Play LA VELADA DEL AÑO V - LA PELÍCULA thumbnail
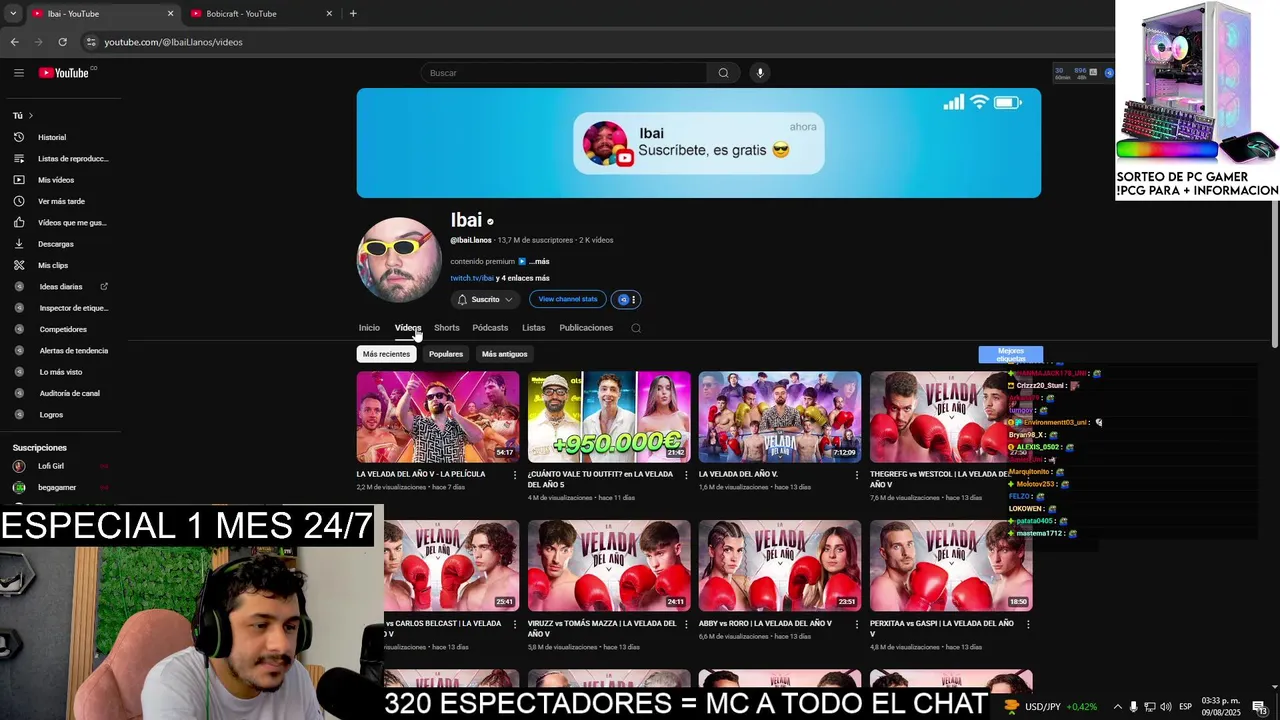 (x=438, y=417)
